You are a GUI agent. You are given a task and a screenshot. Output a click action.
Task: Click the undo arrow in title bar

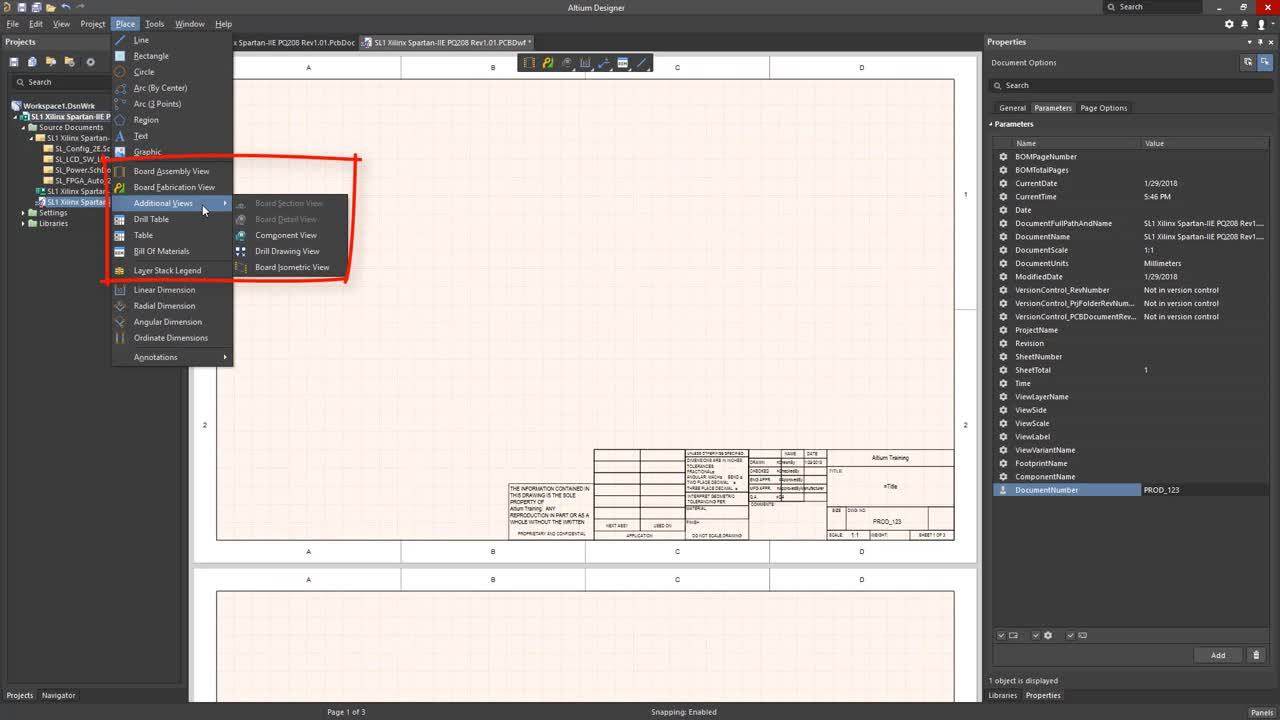[x=65, y=7]
